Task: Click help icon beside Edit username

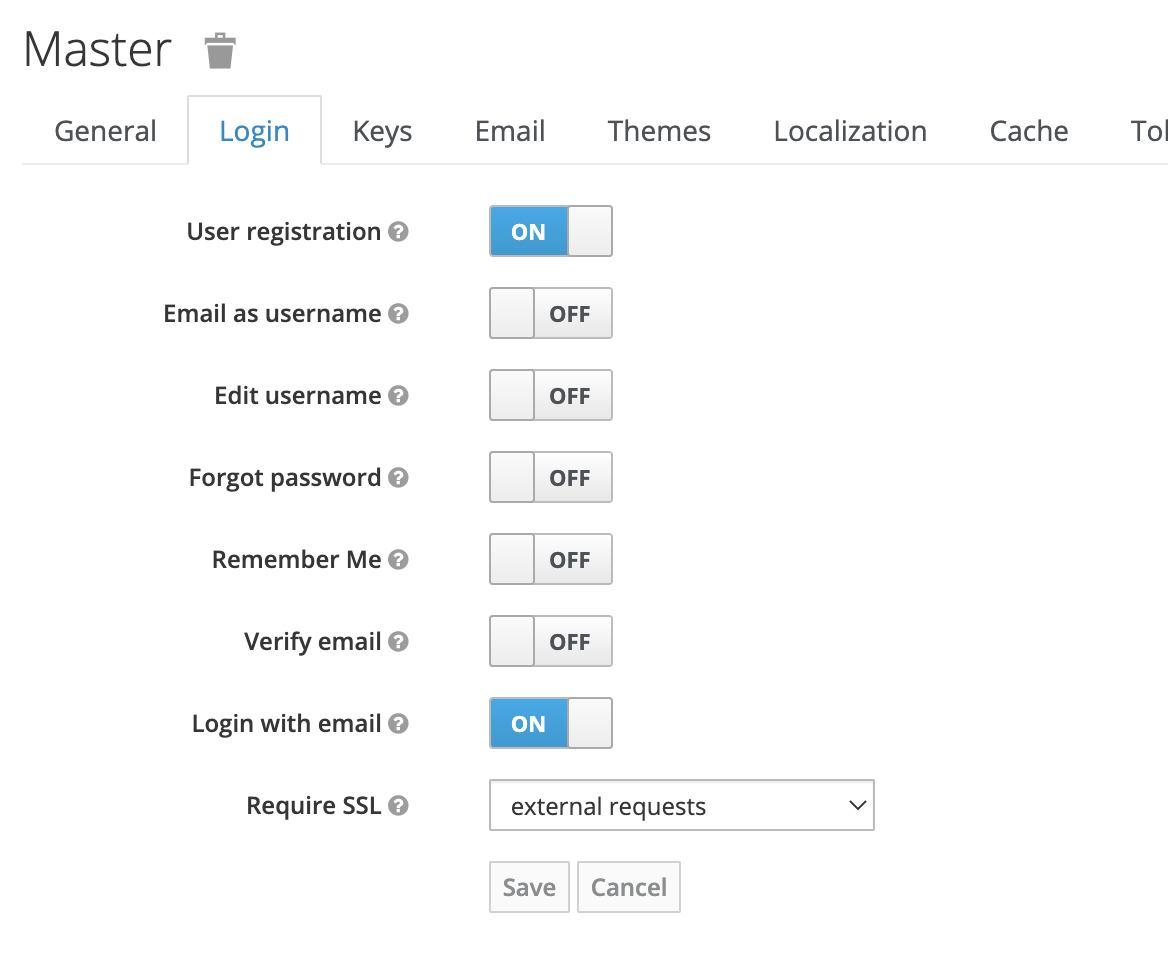Action: [x=398, y=396]
